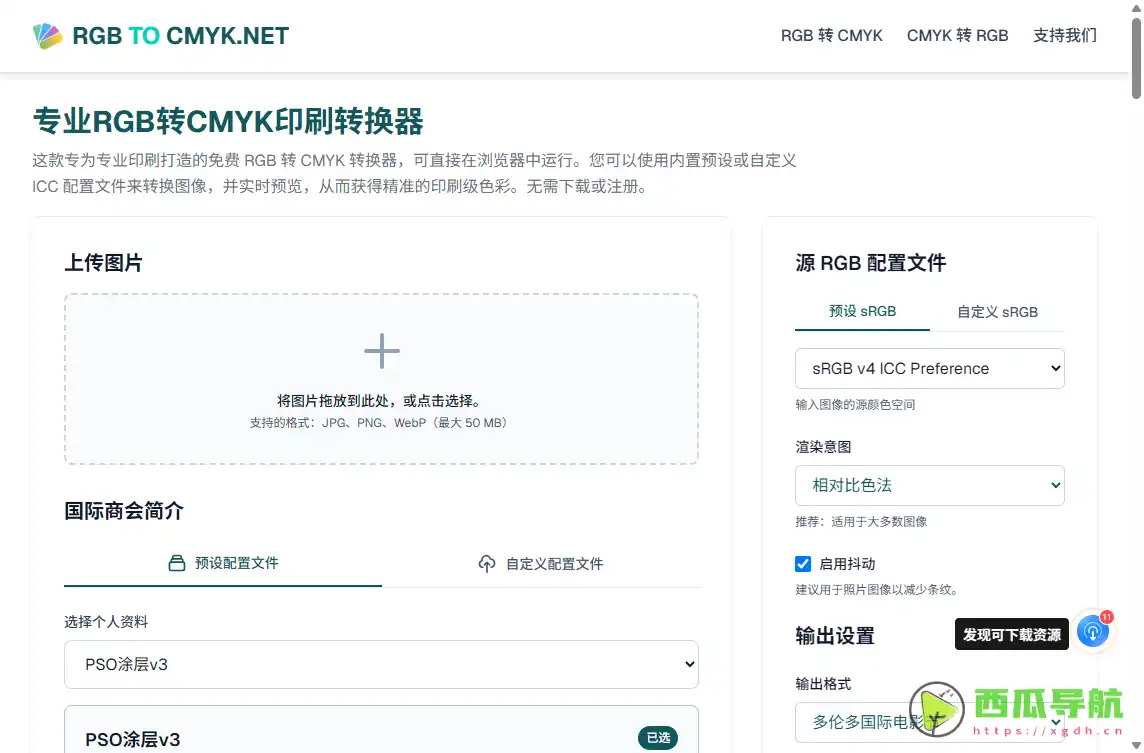The height and width of the screenshot is (753, 1144).
Task: Click the 上传图片 heading
Action: point(104,263)
